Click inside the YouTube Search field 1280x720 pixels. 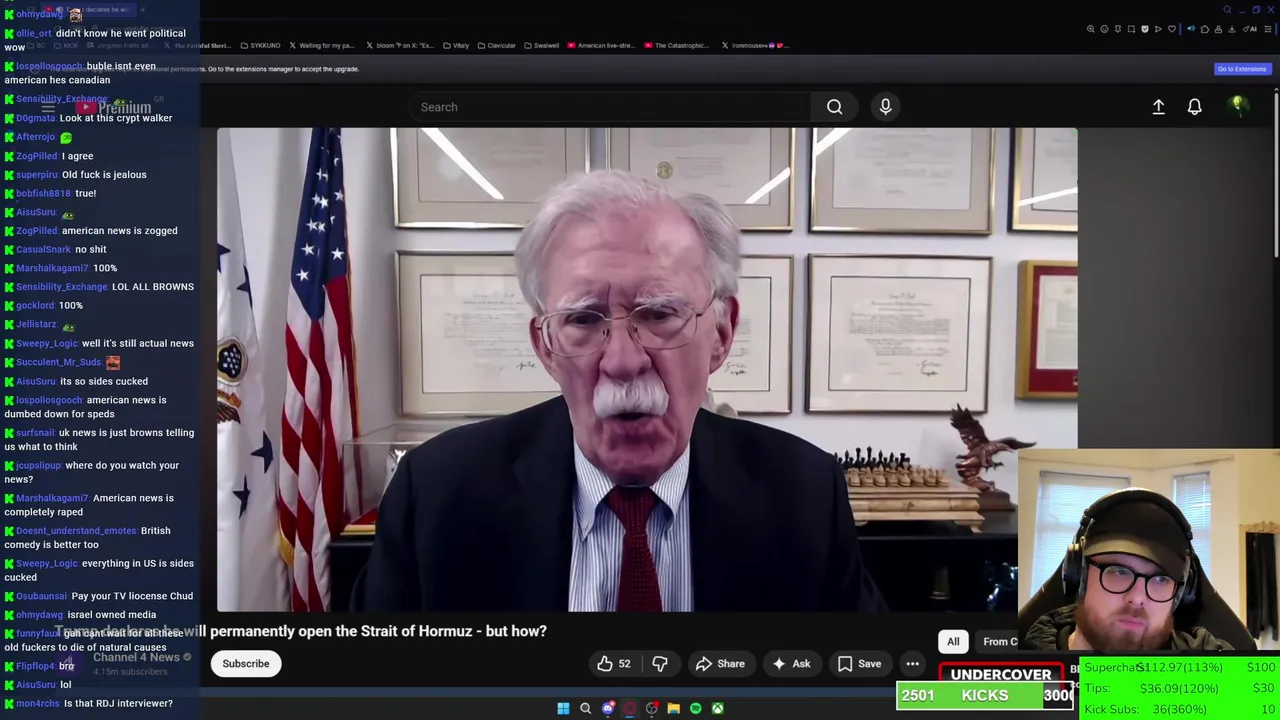click(610, 107)
